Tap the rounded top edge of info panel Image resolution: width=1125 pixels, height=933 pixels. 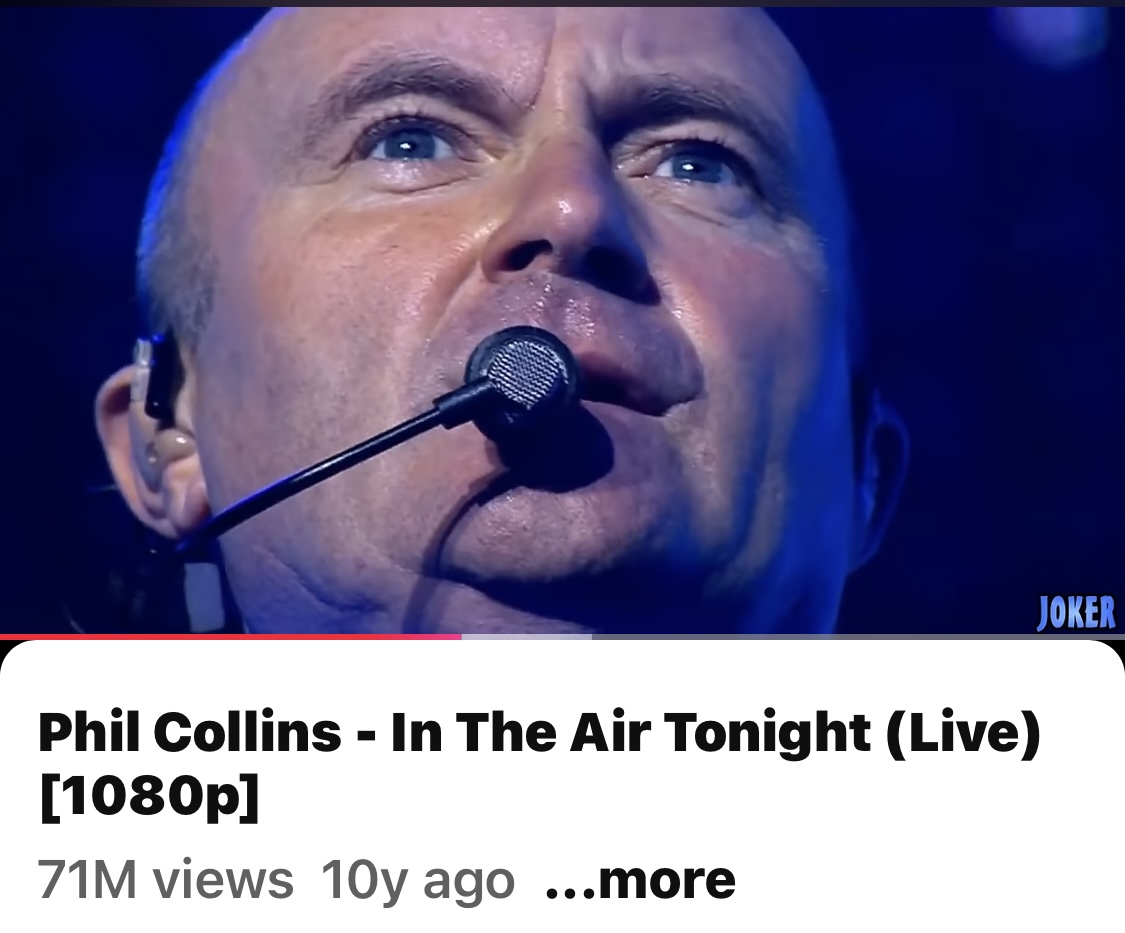[562, 644]
